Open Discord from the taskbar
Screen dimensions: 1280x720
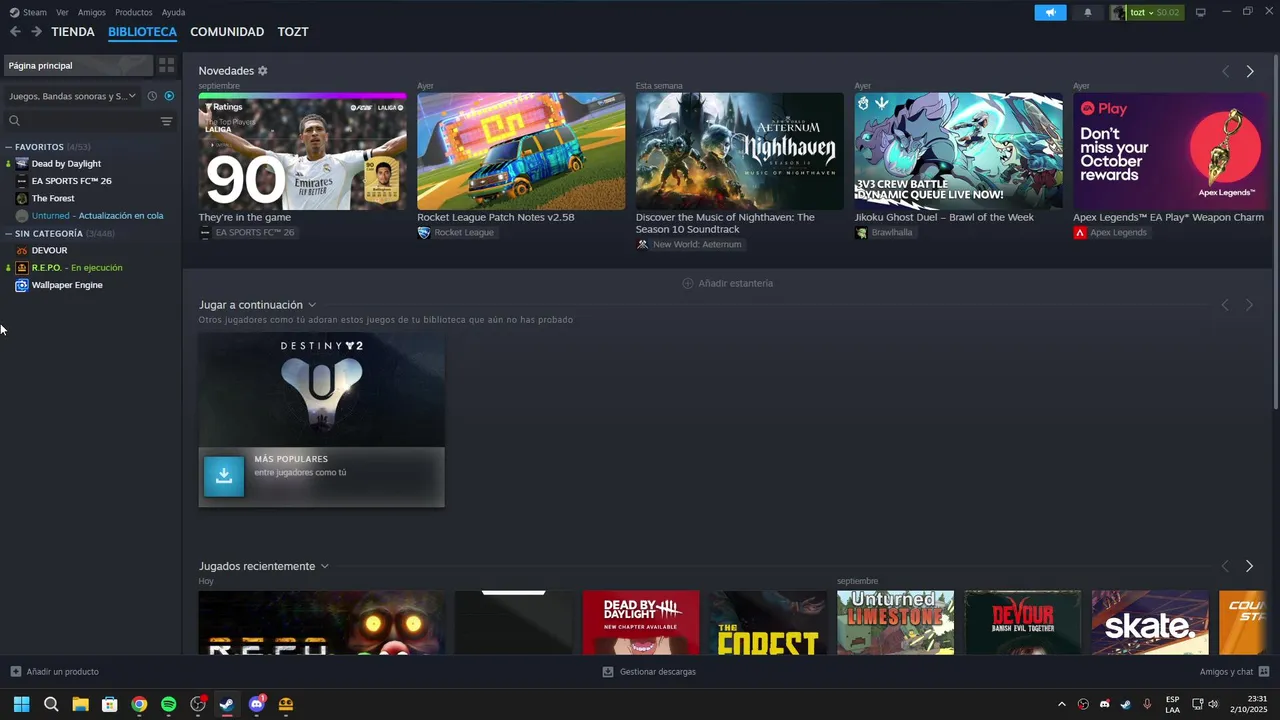tap(257, 704)
